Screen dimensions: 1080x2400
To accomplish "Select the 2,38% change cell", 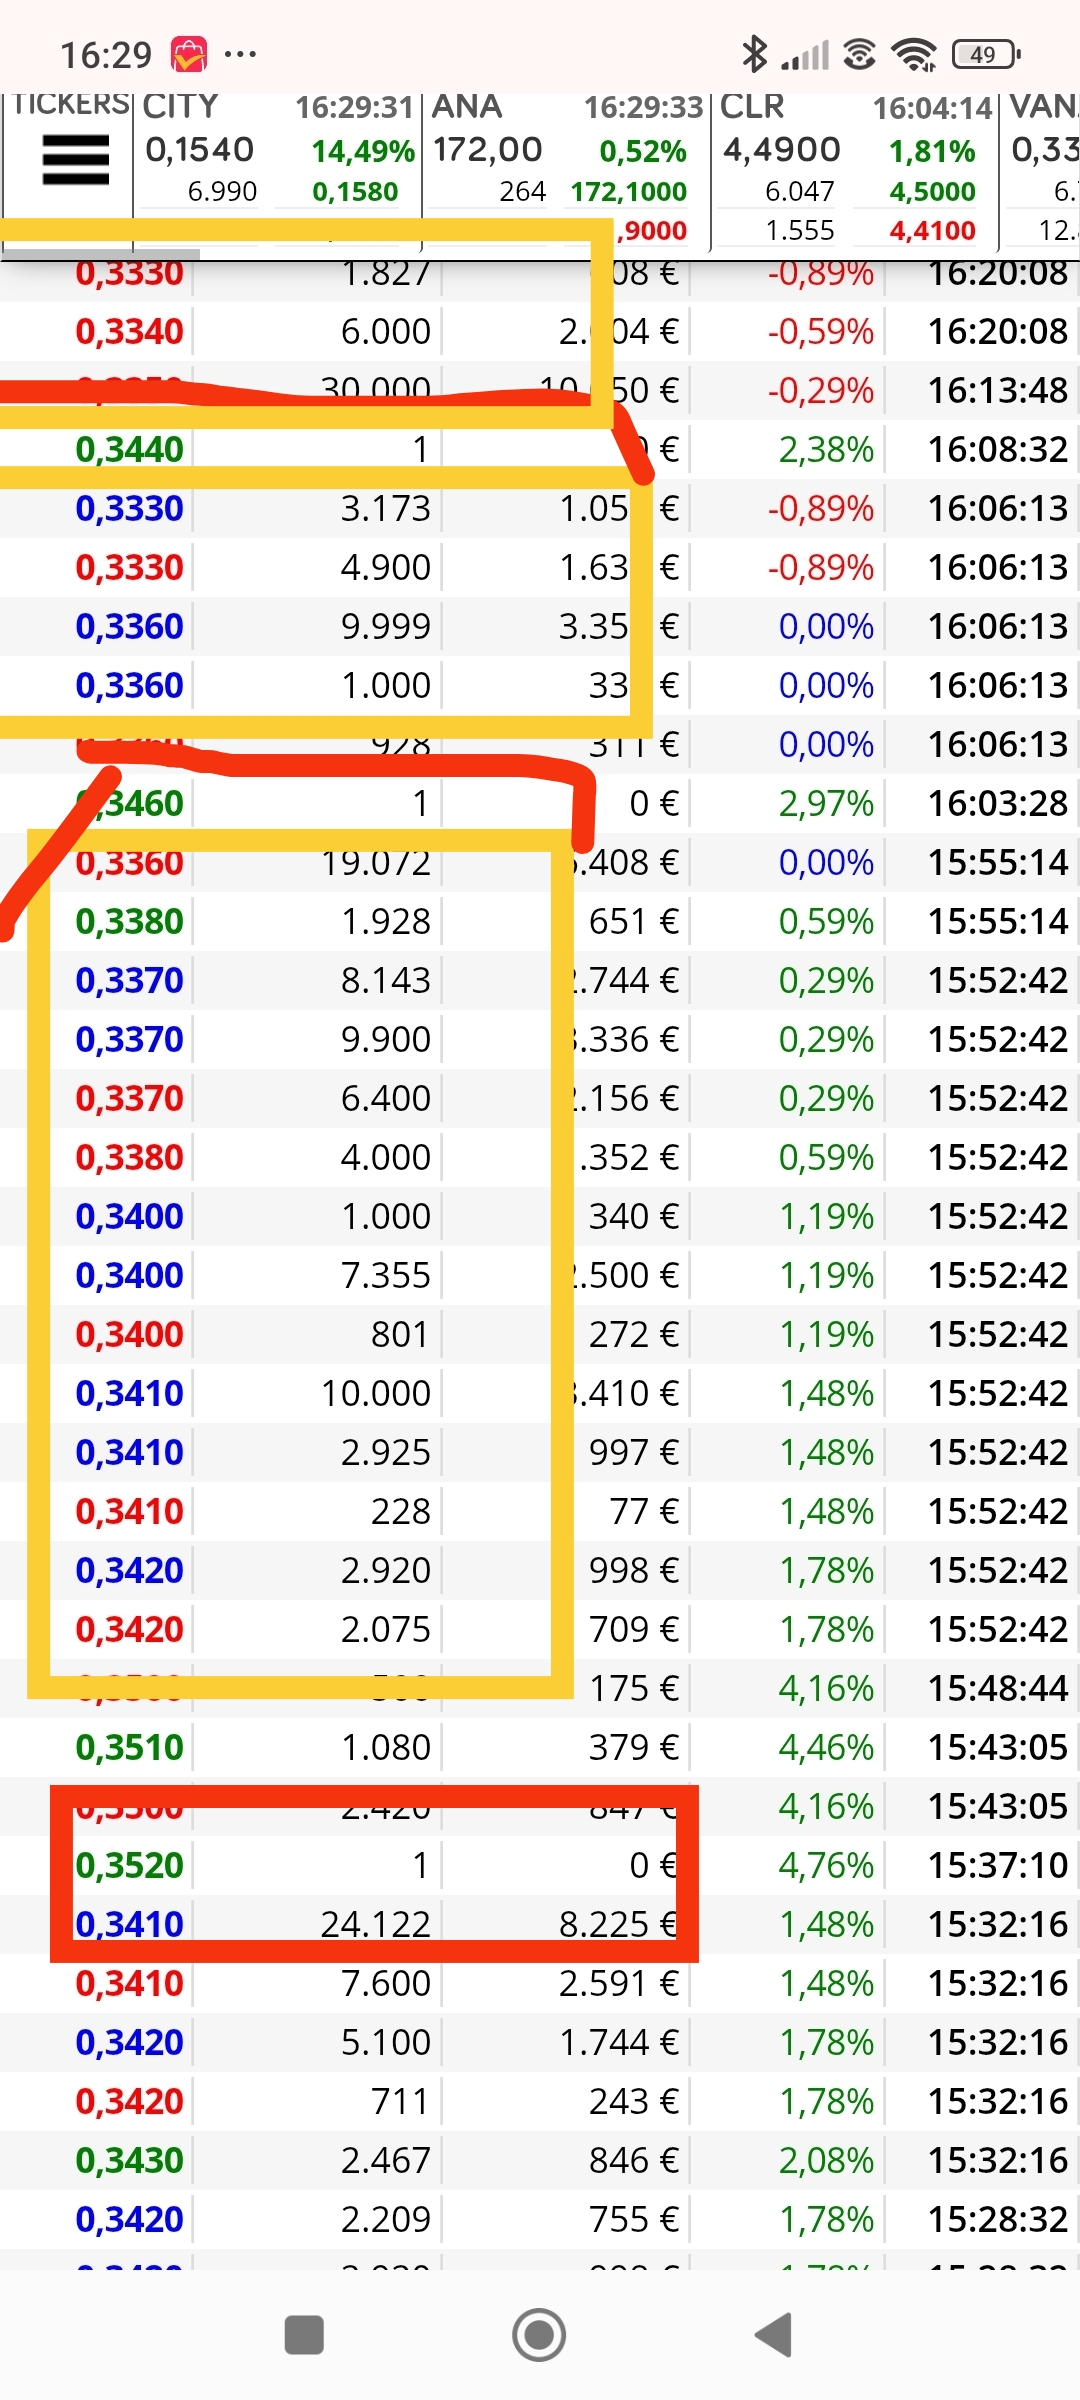I will pyautogui.click(x=827, y=450).
